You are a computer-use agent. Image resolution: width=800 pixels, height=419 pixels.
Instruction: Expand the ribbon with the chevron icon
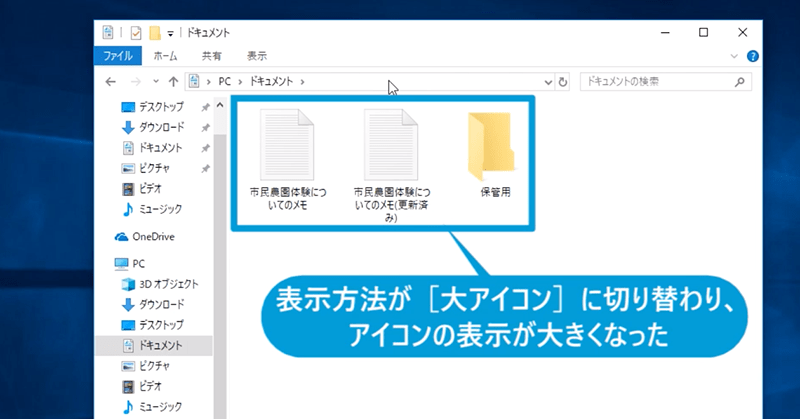(x=734, y=56)
